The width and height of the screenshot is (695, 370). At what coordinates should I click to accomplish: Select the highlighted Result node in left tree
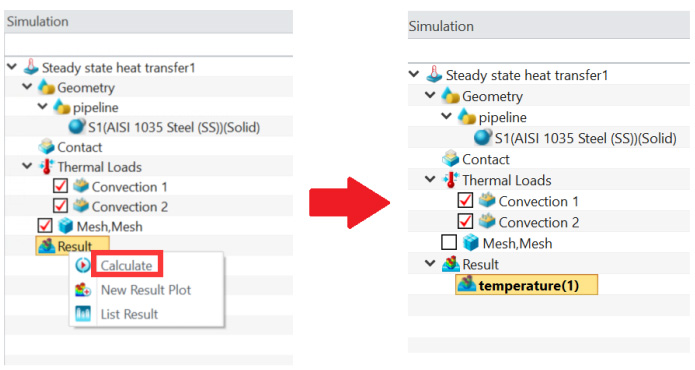tap(72, 245)
